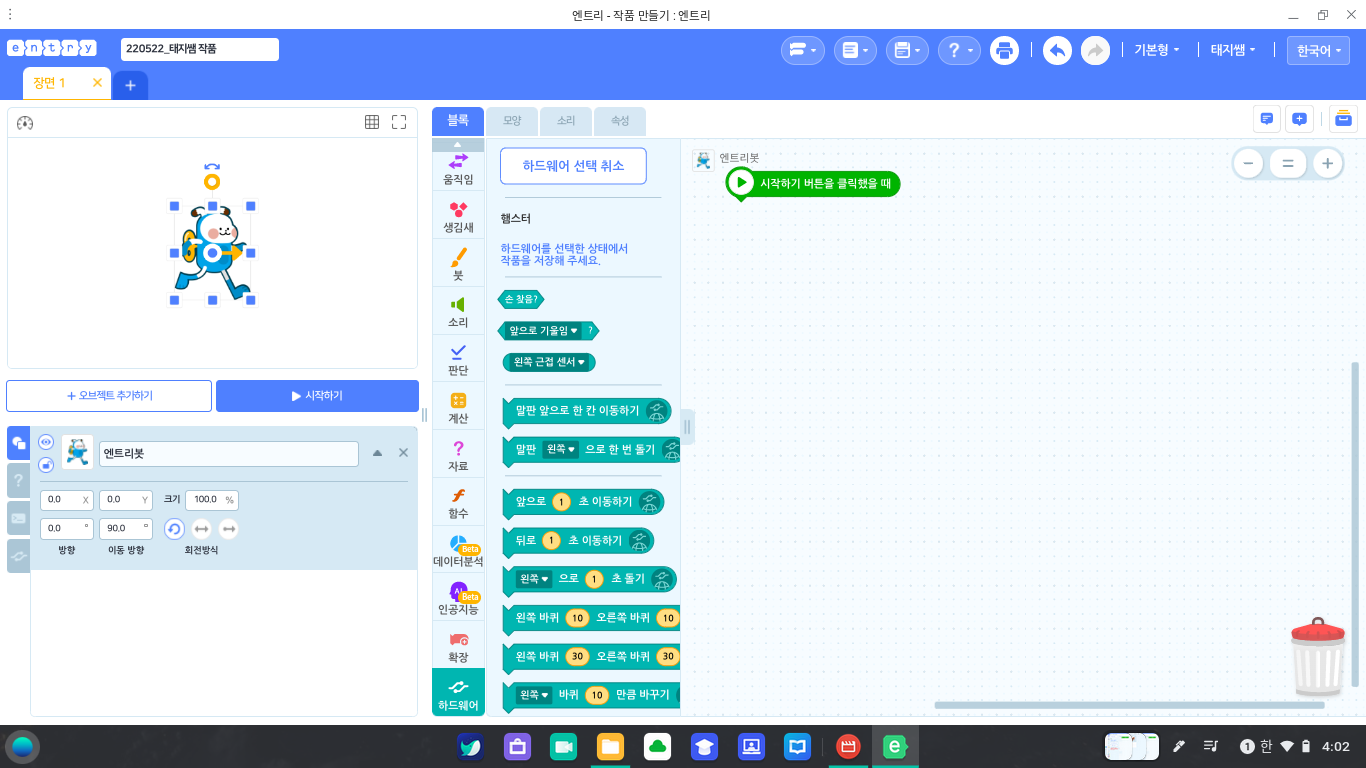Open the 태지쌤 account dropdown
The height and width of the screenshot is (768, 1366).
click(x=1233, y=50)
